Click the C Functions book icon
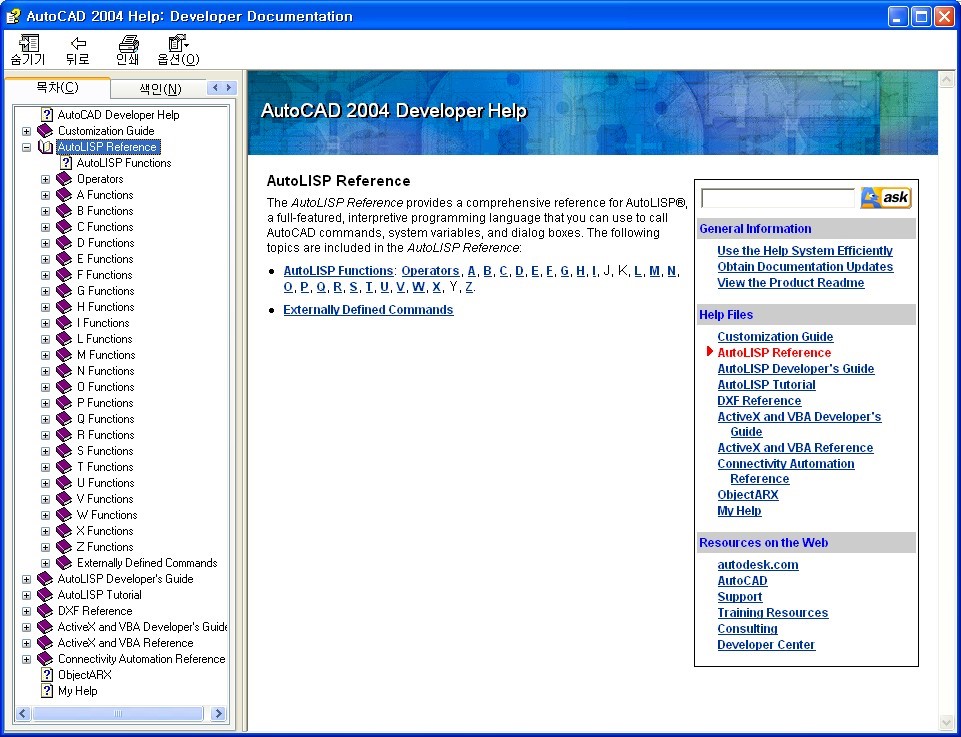Viewport: 961px width, 737px height. coord(64,227)
